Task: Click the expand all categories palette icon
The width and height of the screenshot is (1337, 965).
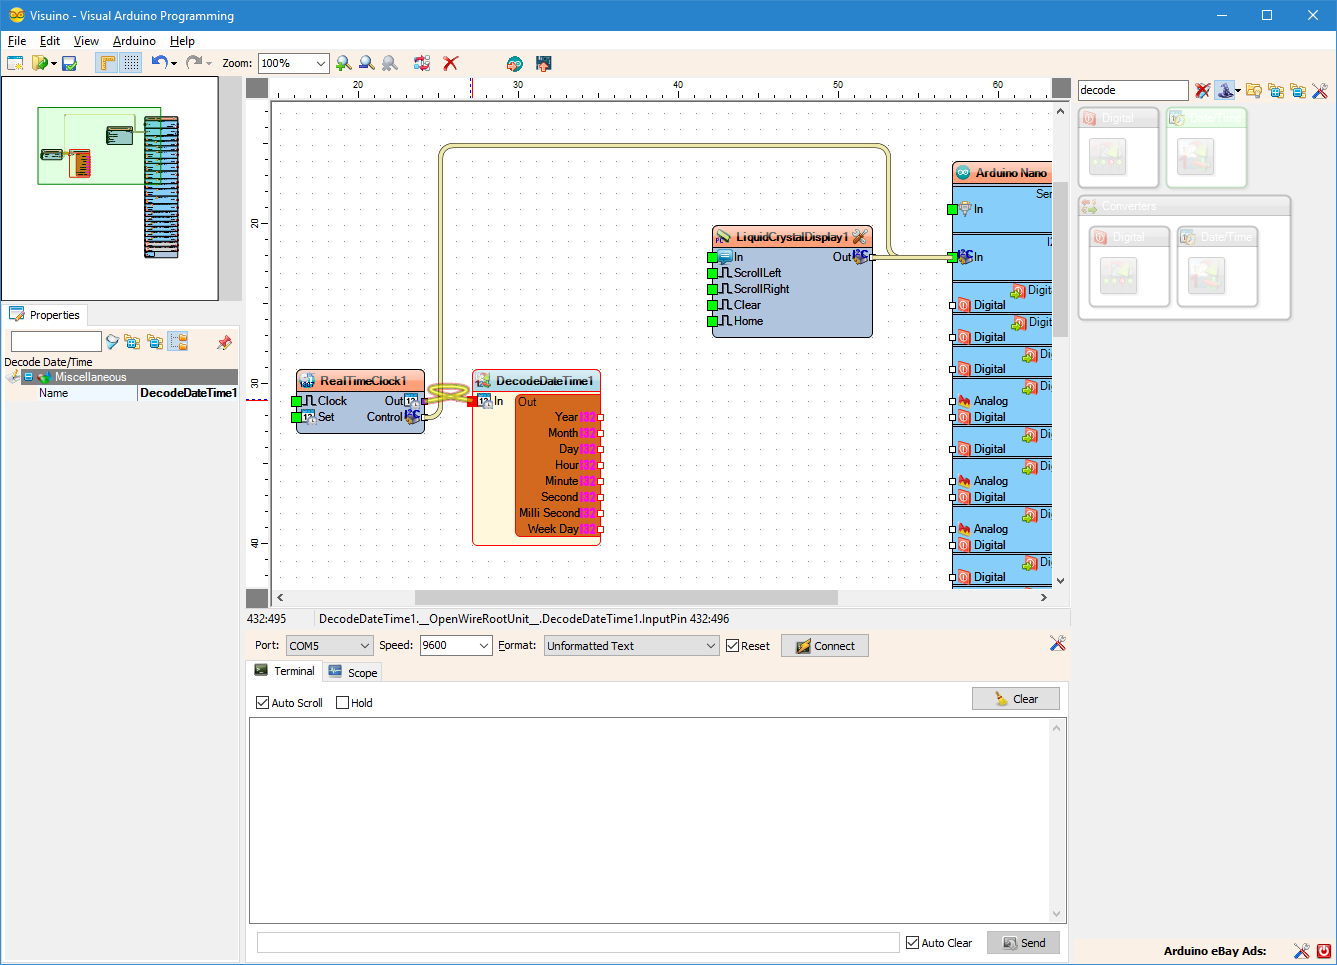Action: 1275,90
